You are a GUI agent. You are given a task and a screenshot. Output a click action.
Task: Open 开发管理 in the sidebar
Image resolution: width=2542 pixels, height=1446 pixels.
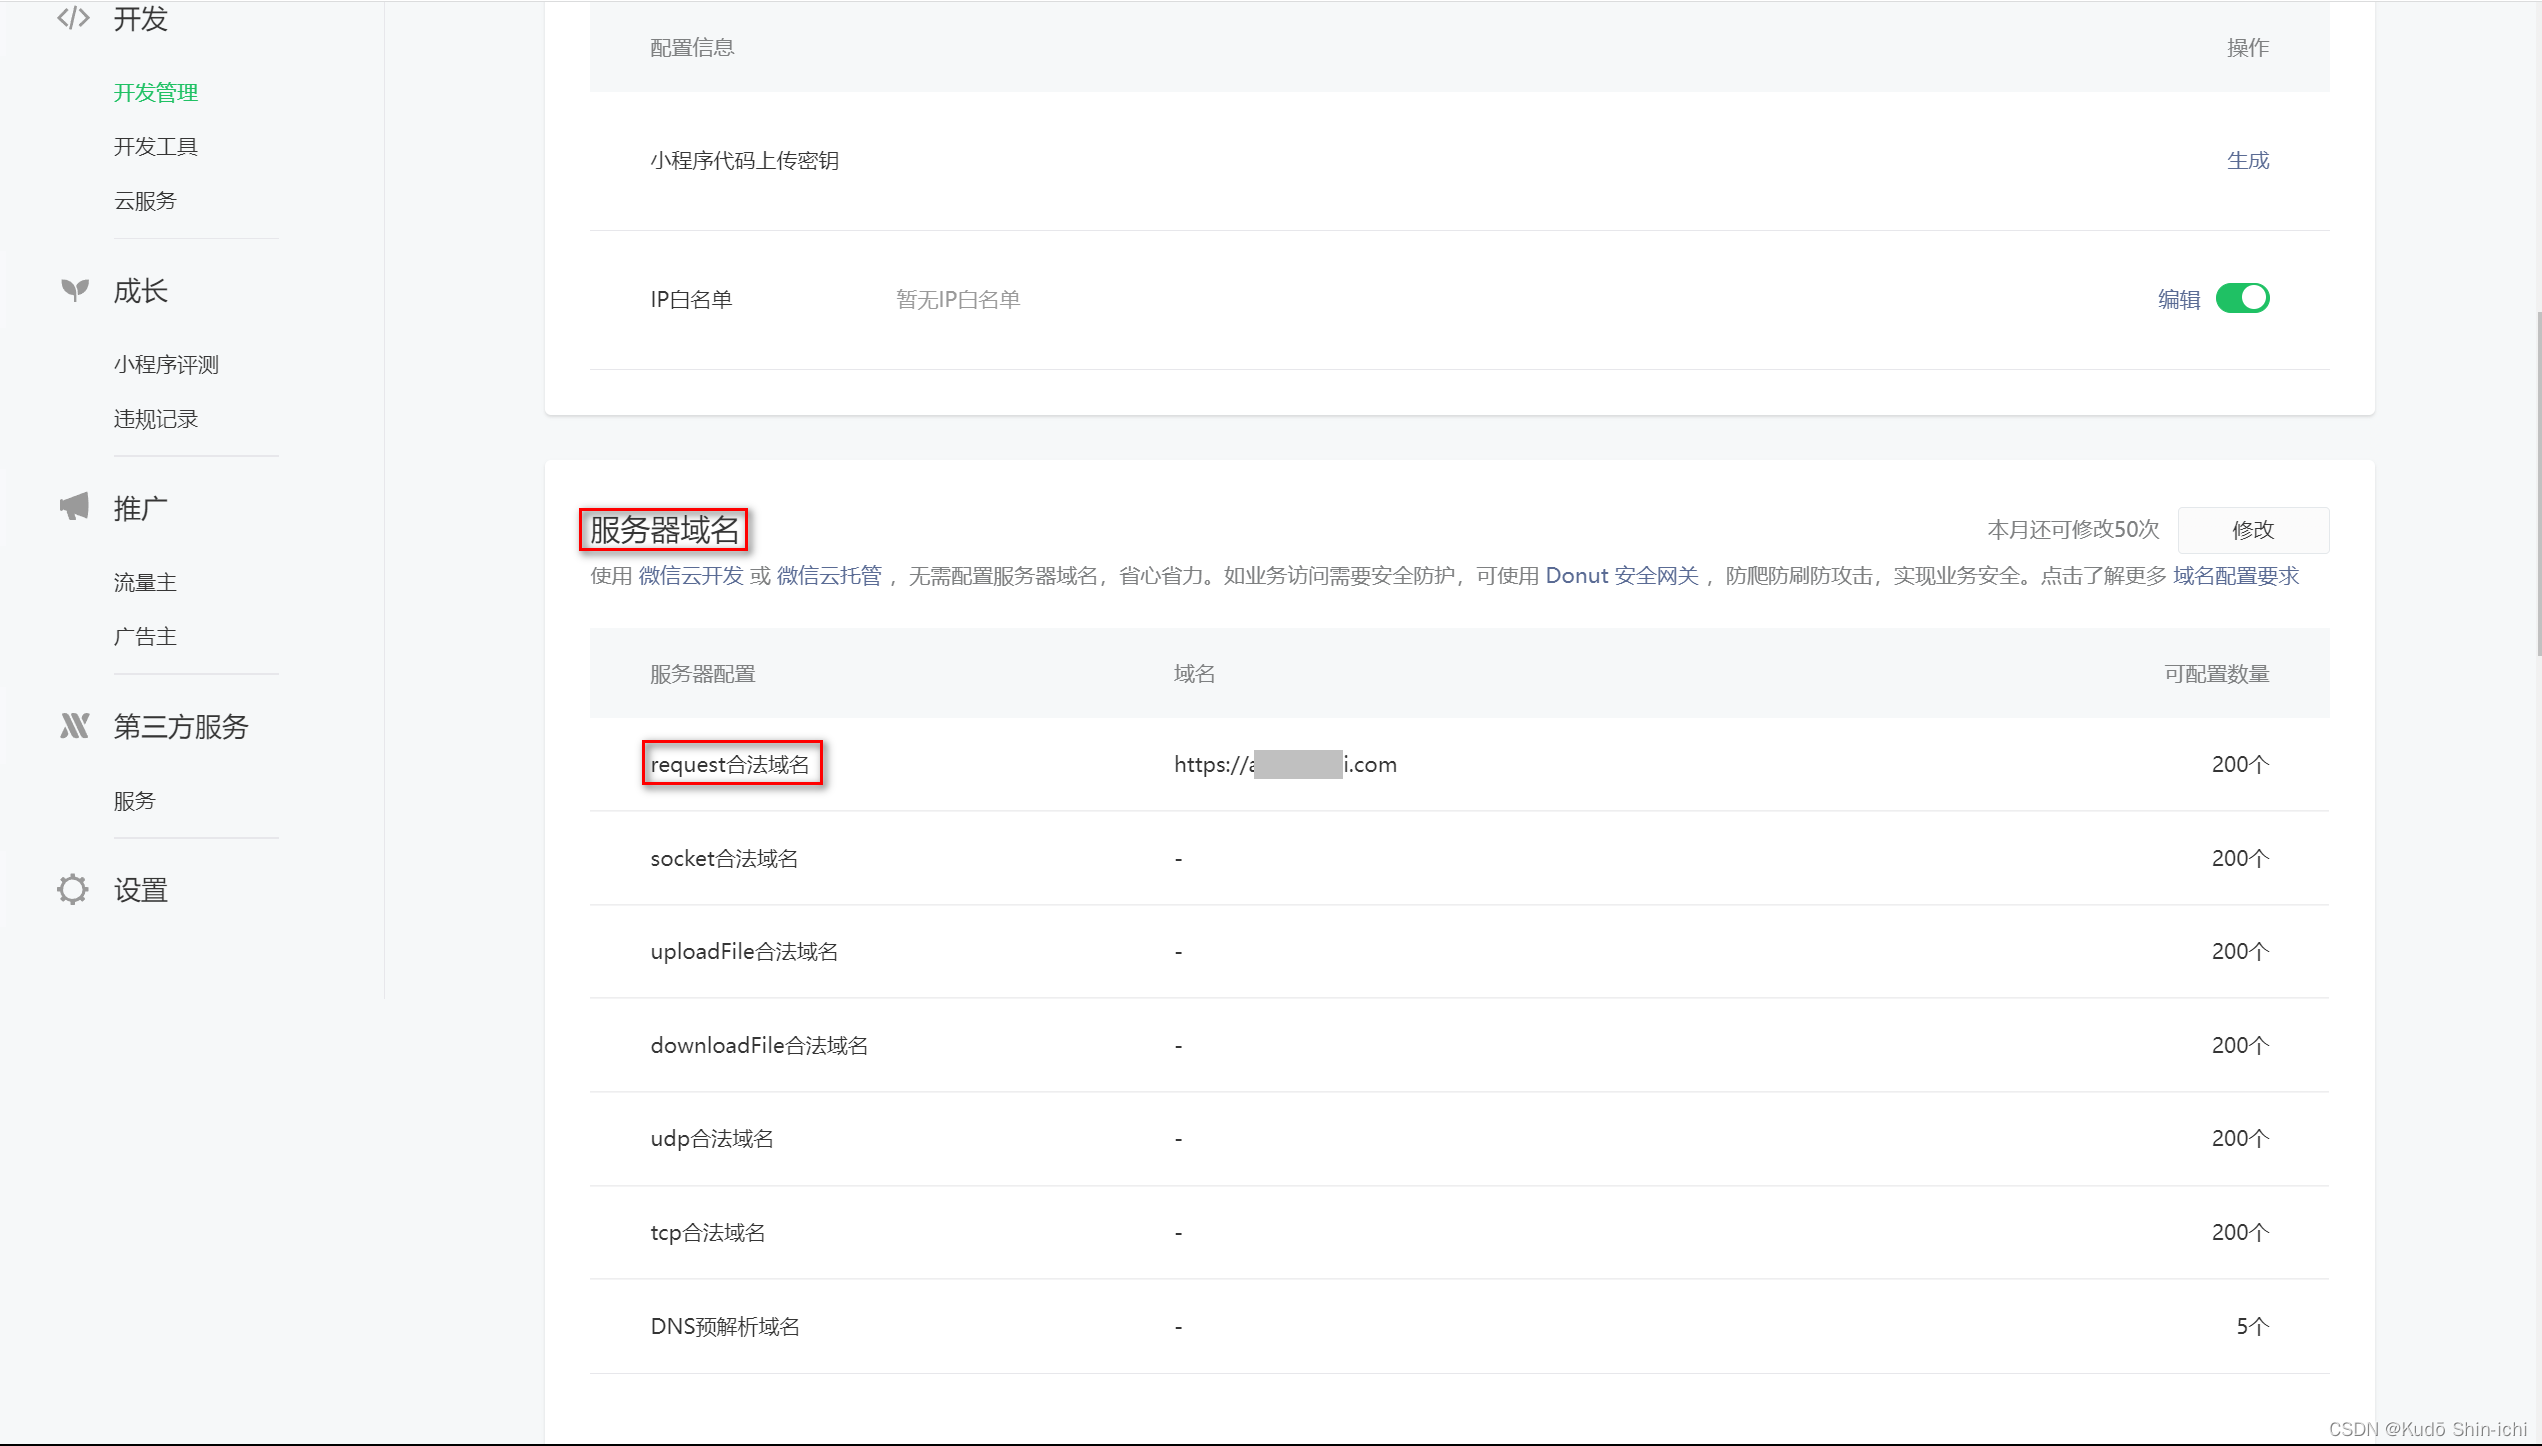click(156, 93)
